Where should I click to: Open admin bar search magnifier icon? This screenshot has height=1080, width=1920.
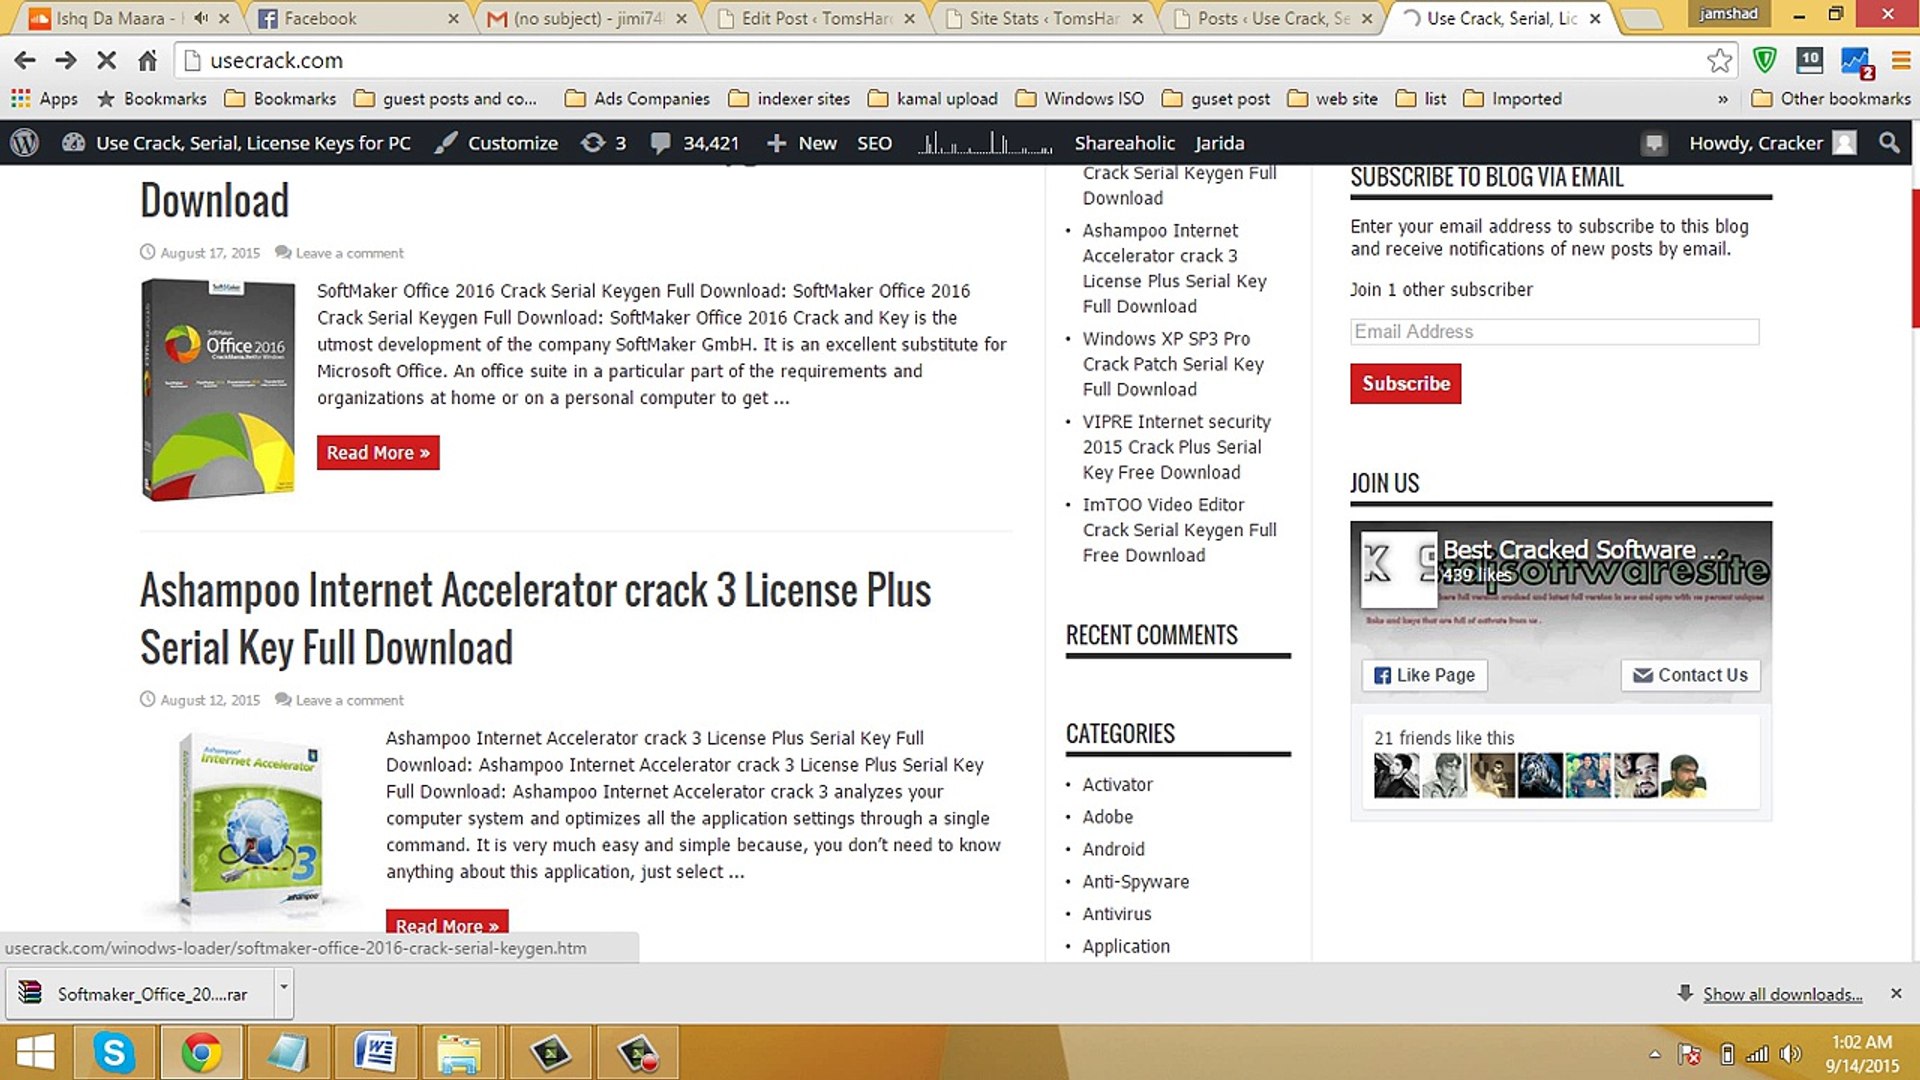[1889, 143]
